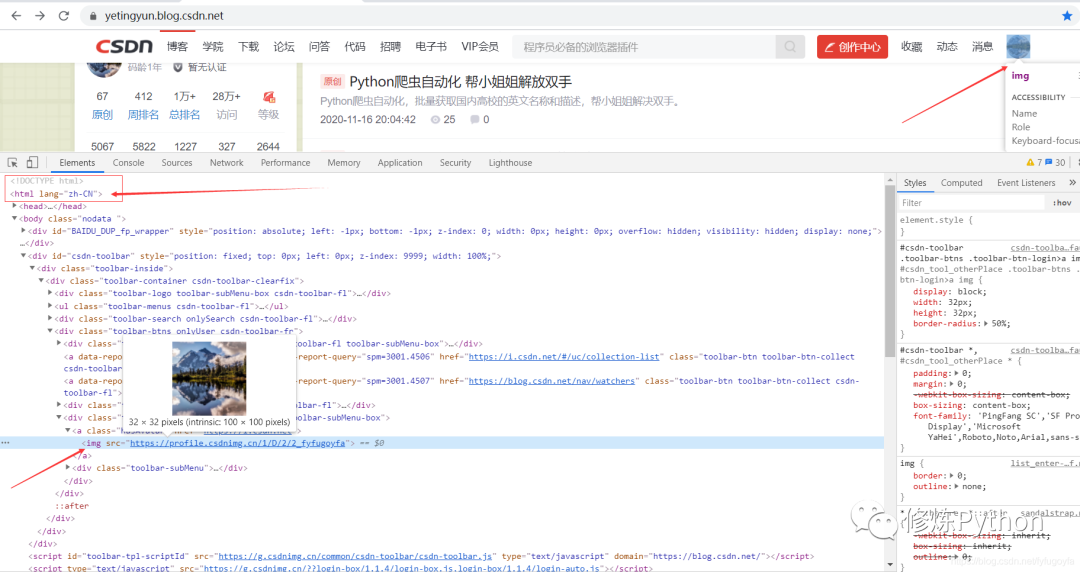Open the 招聘 nav link
Viewport: 1080px width, 572px height.
pyautogui.click(x=390, y=46)
